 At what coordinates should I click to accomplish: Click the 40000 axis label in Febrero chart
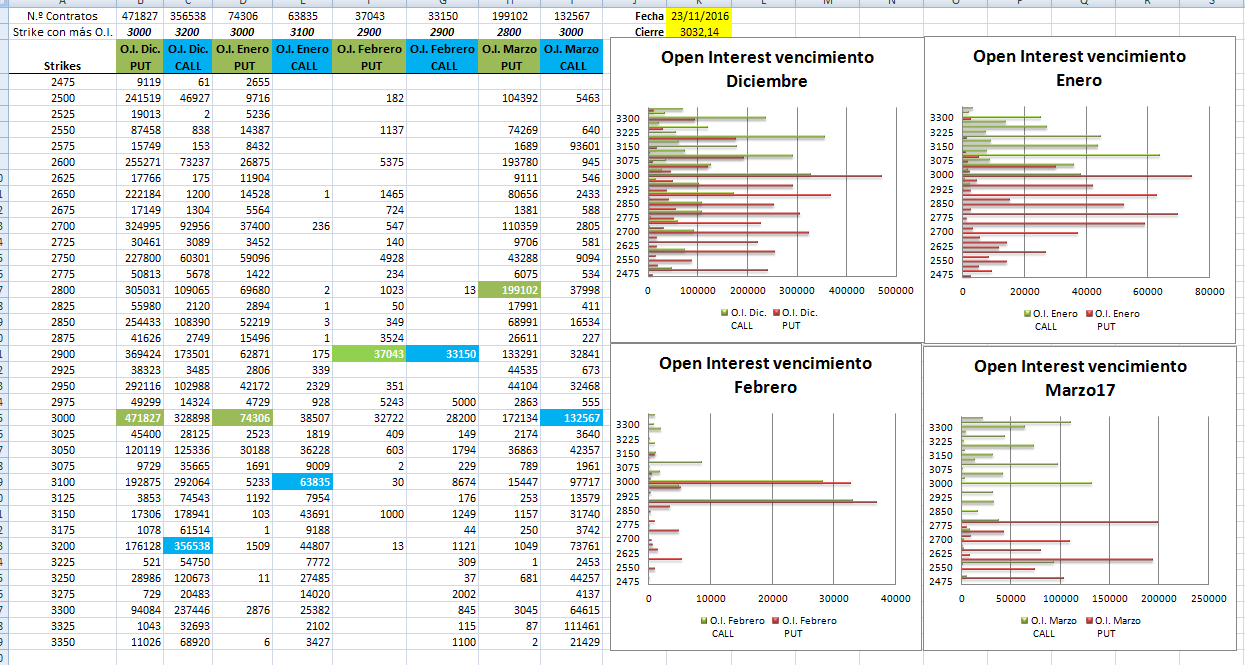(895, 598)
